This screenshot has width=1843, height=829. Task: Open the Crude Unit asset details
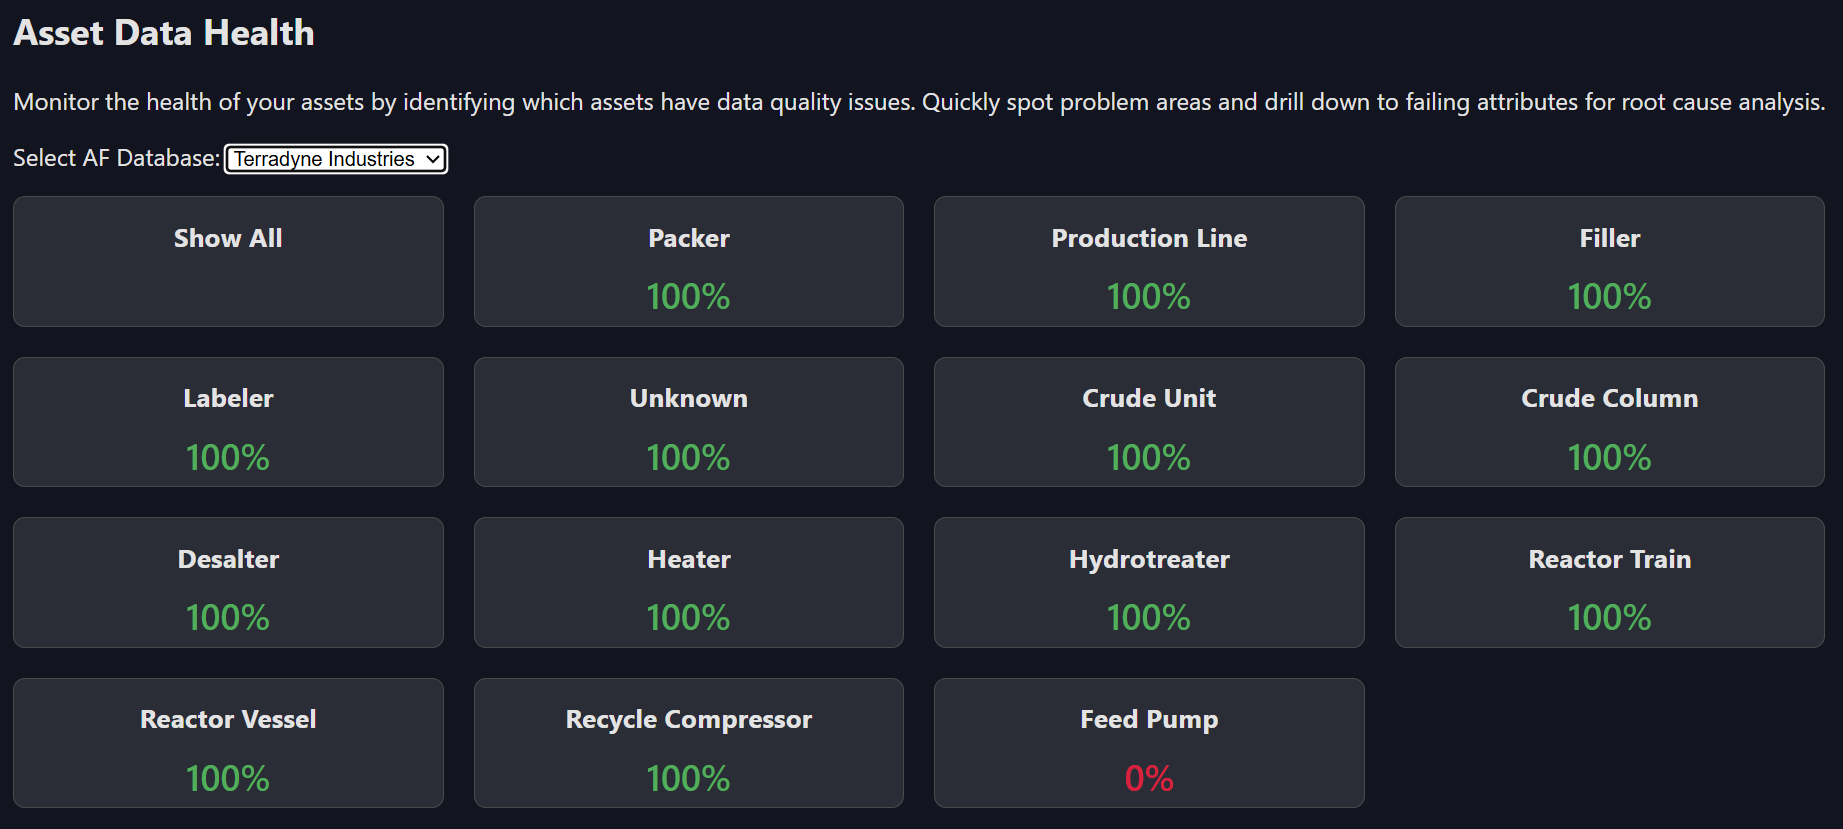pyautogui.click(x=1149, y=422)
